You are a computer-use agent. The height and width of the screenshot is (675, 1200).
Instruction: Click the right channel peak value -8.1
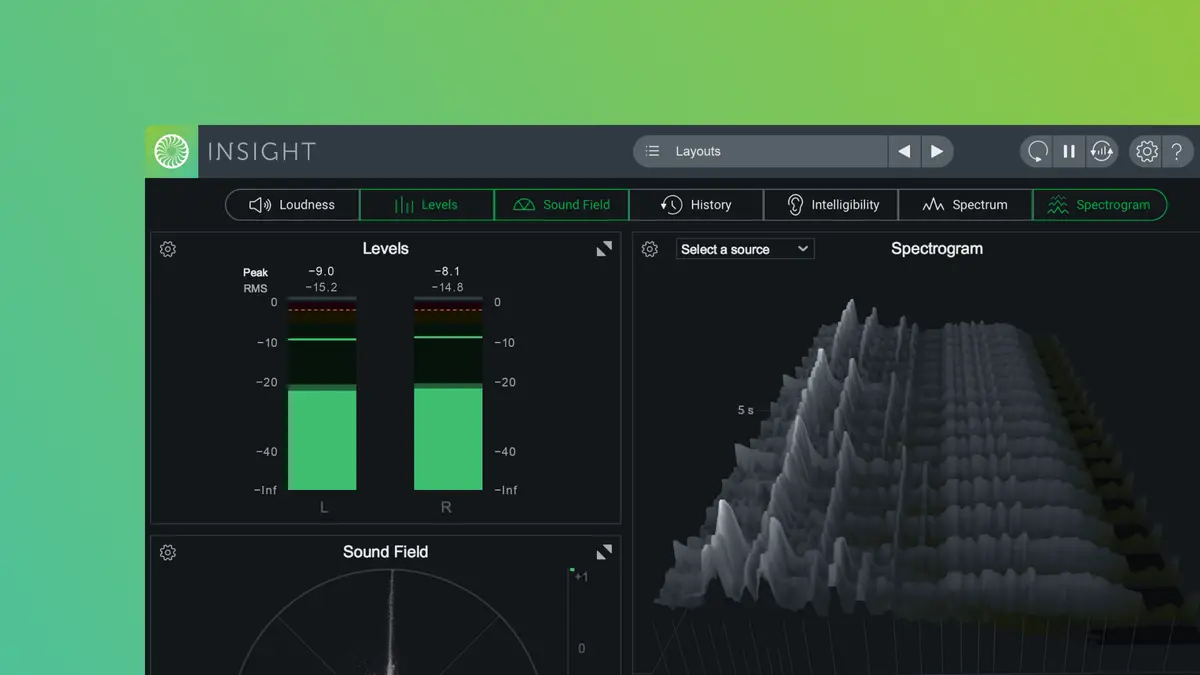(x=447, y=271)
